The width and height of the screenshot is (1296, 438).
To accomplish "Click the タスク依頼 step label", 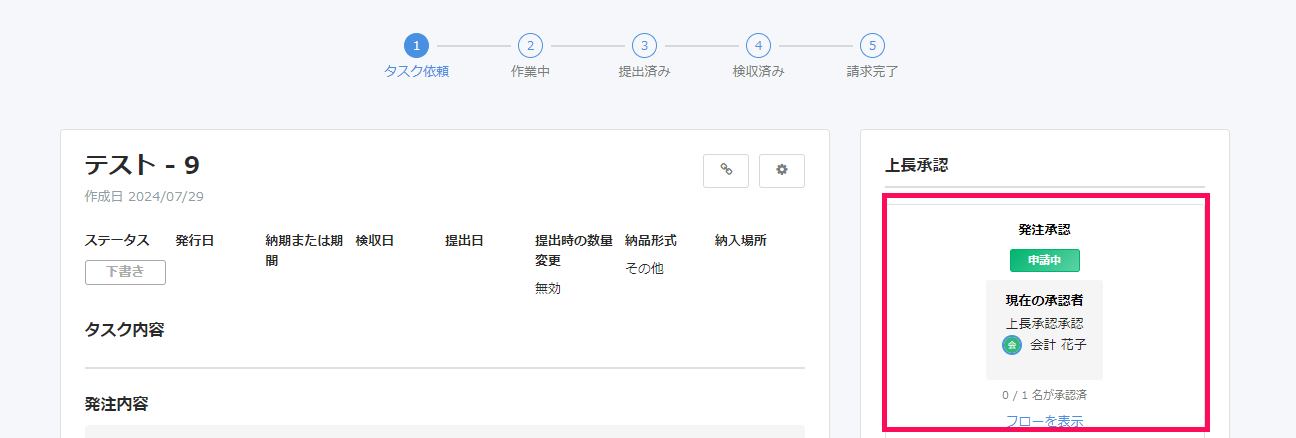I will [416, 71].
